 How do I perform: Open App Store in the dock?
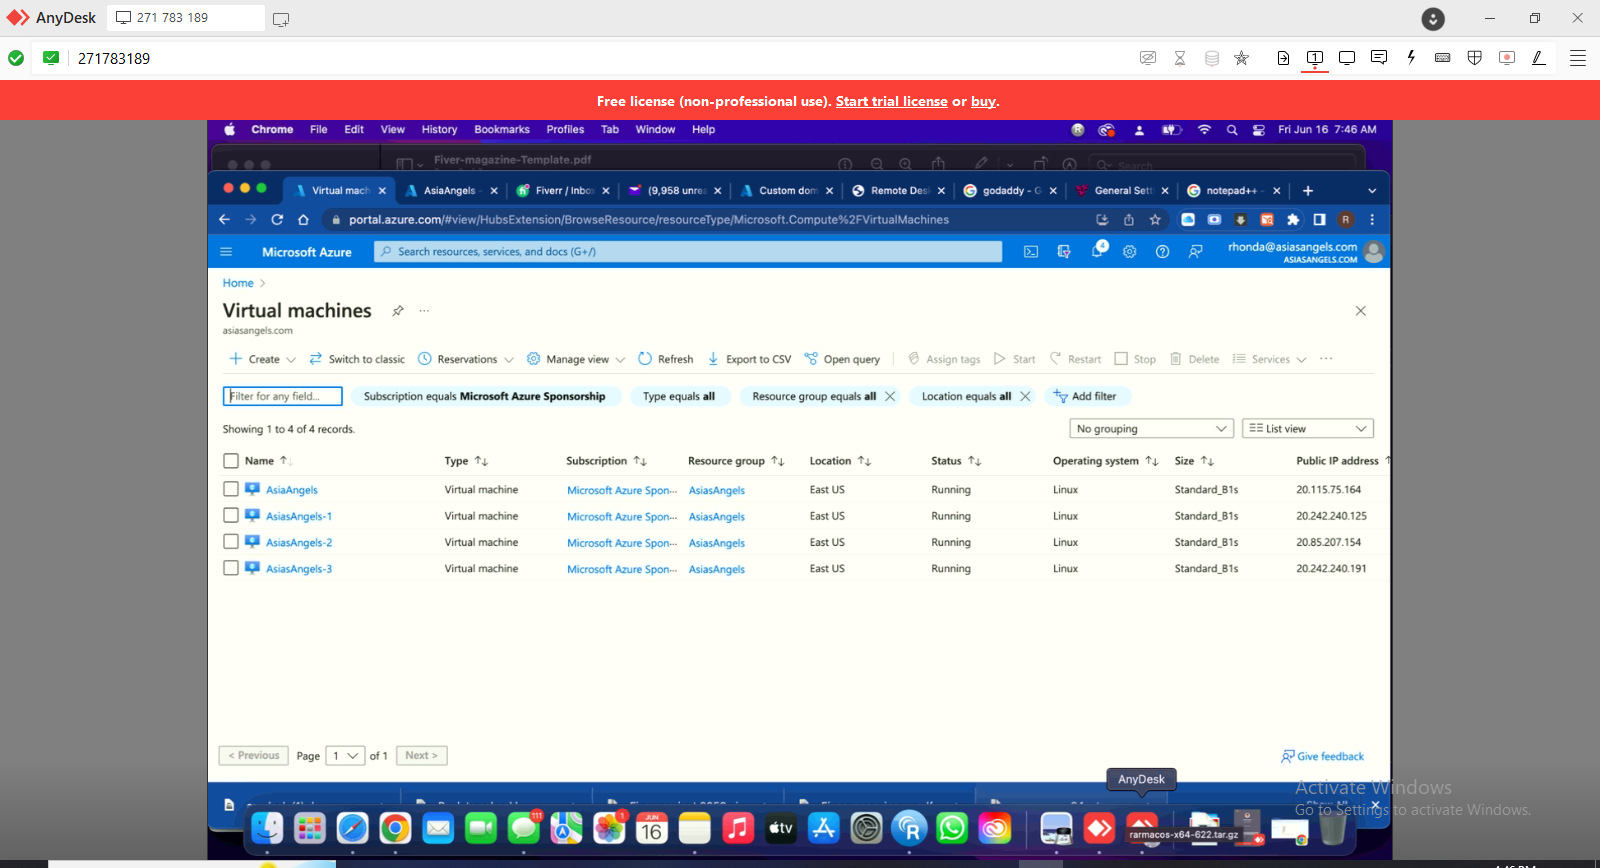(x=824, y=828)
